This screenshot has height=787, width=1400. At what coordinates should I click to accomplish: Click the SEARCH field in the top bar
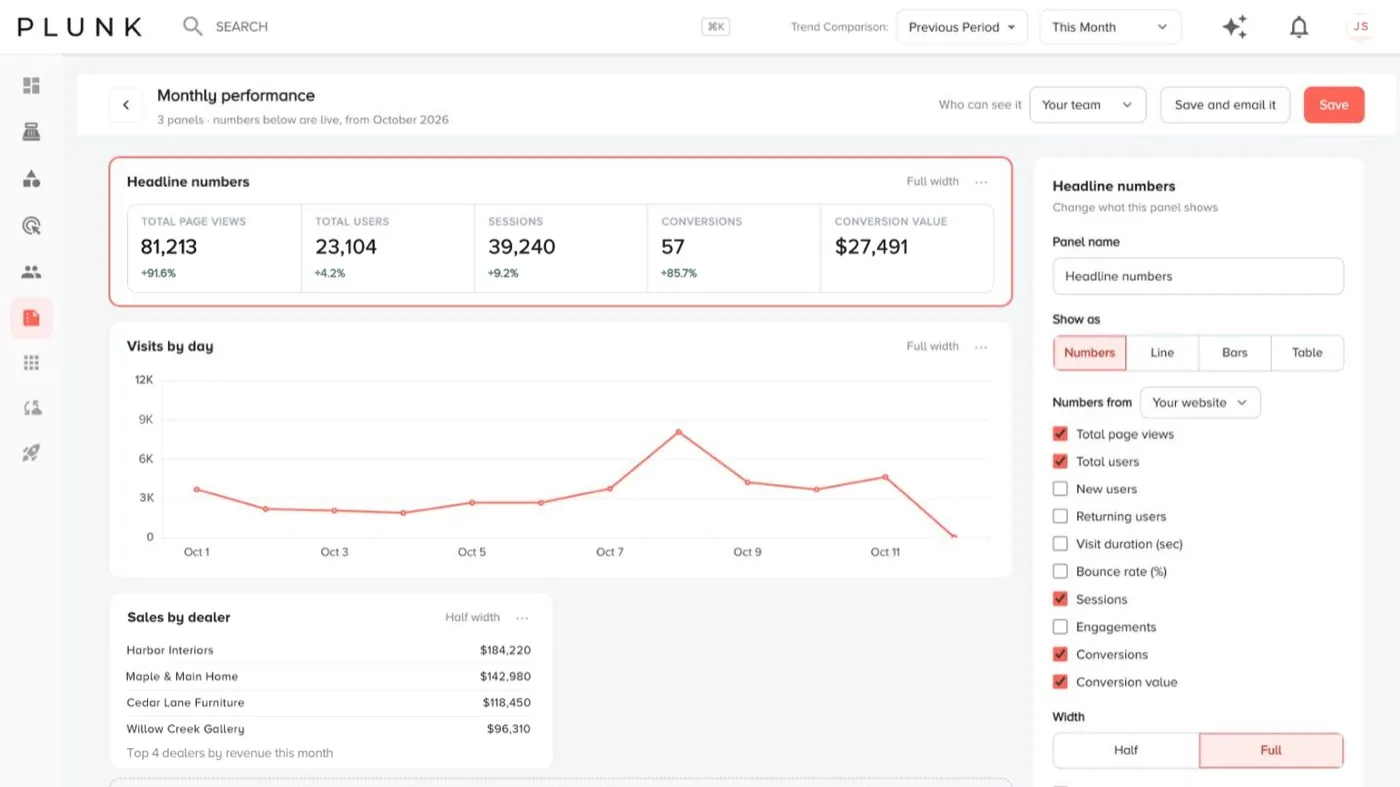pos(242,27)
